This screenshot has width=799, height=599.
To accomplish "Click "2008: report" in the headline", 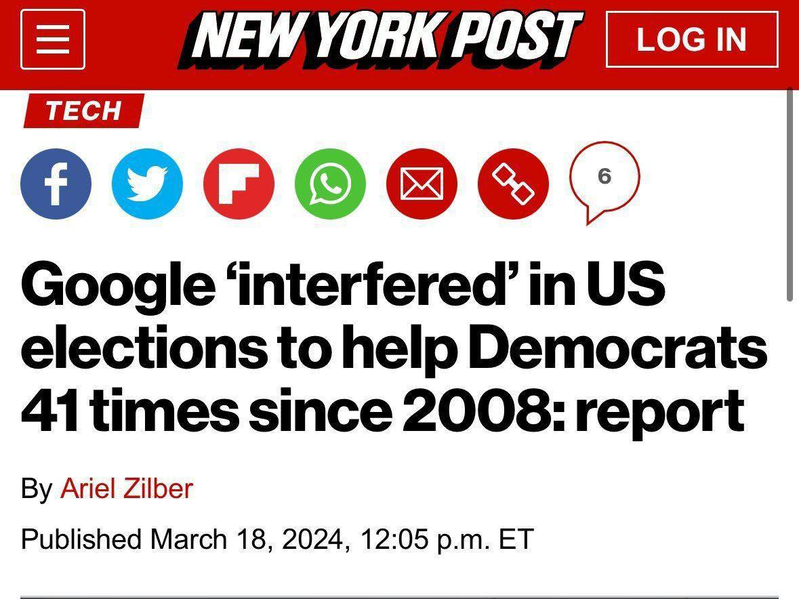I will pyautogui.click(x=574, y=410).
